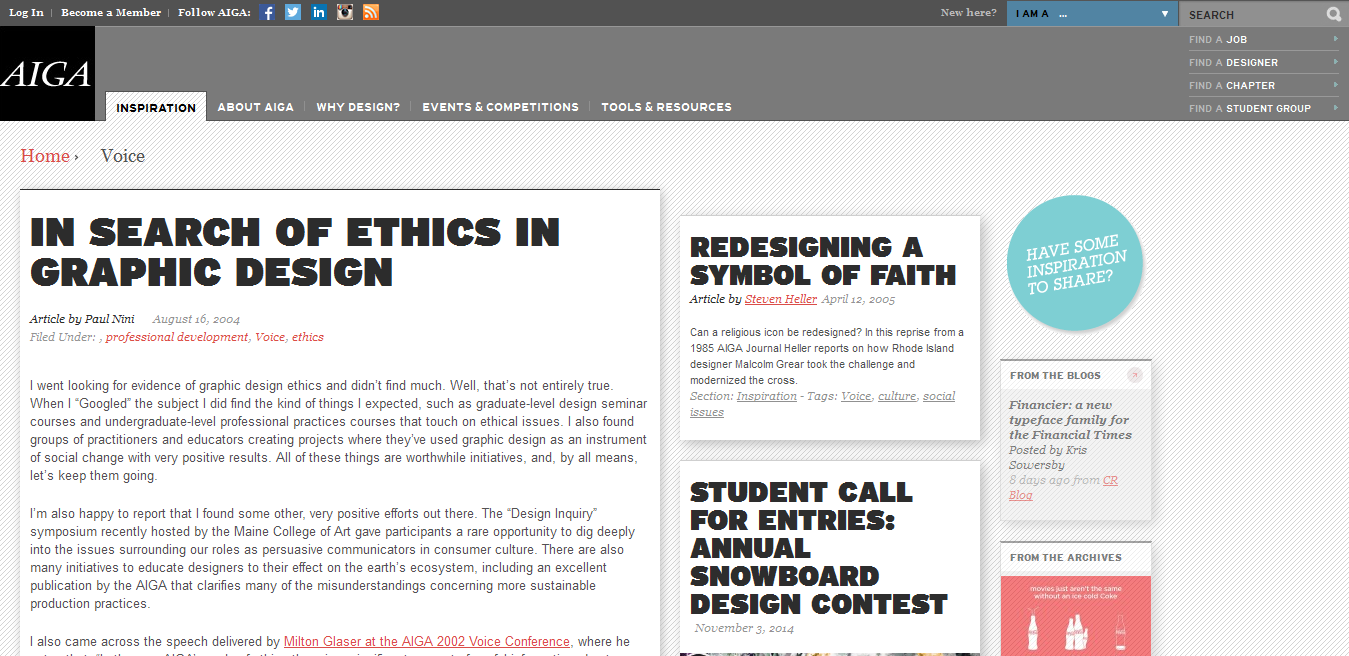Viewport: 1349px width, 656px height.
Task: Click 'From the Blogs' heading
Action: point(1055,376)
